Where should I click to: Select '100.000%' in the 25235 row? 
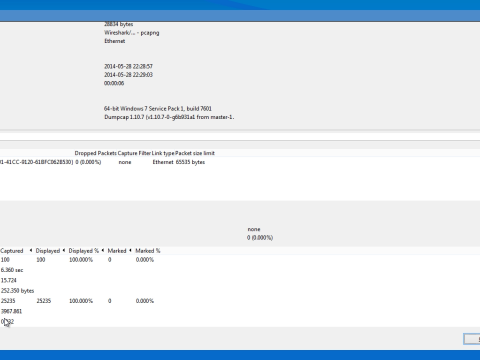coord(81,301)
